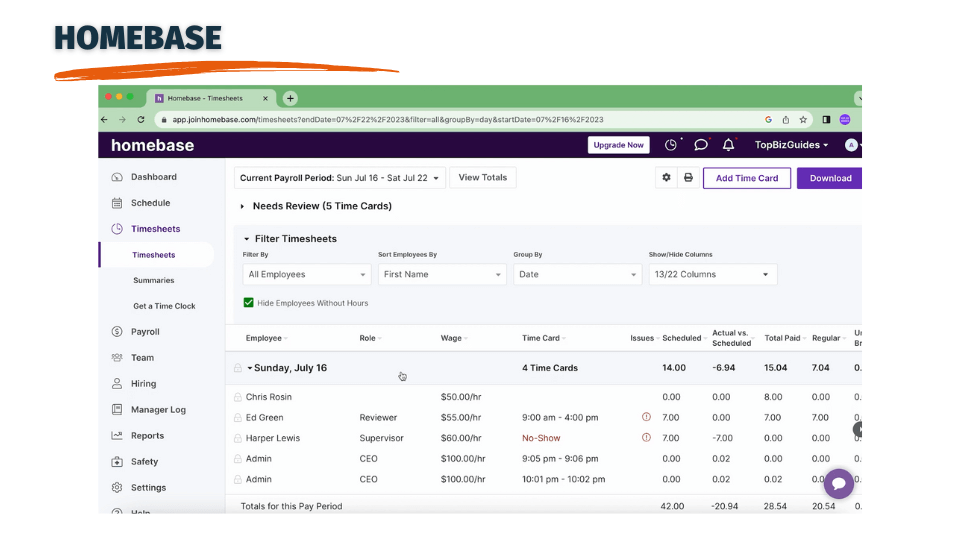Click the Hiring person icon

[117, 384]
